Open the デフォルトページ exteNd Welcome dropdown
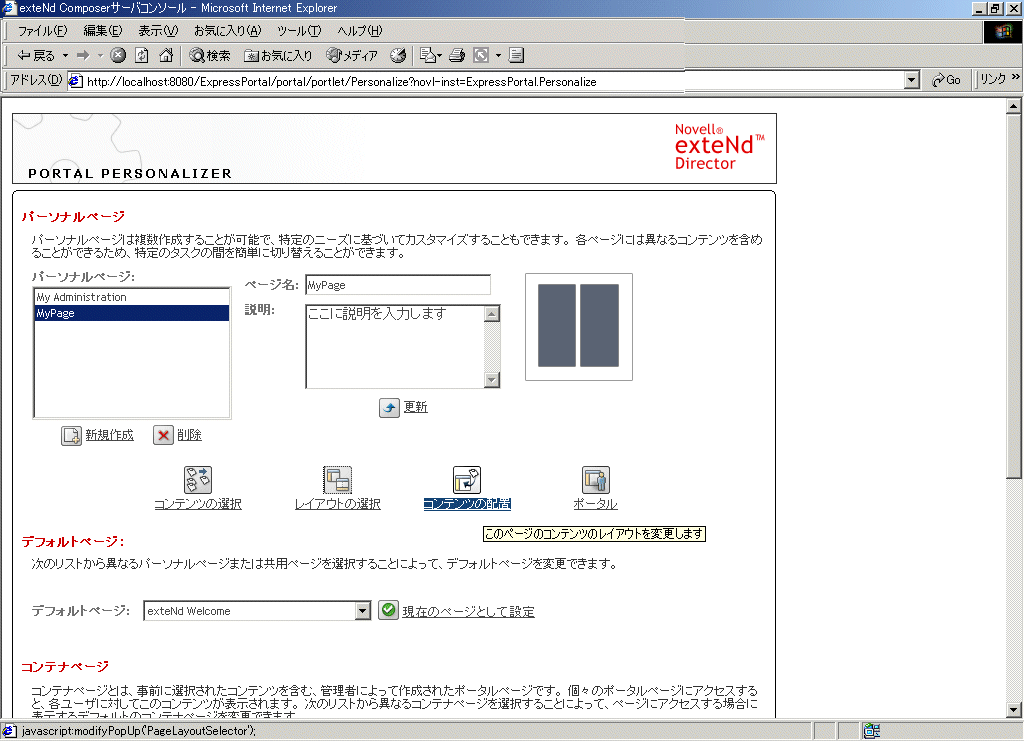The height and width of the screenshot is (741, 1024). pos(257,611)
